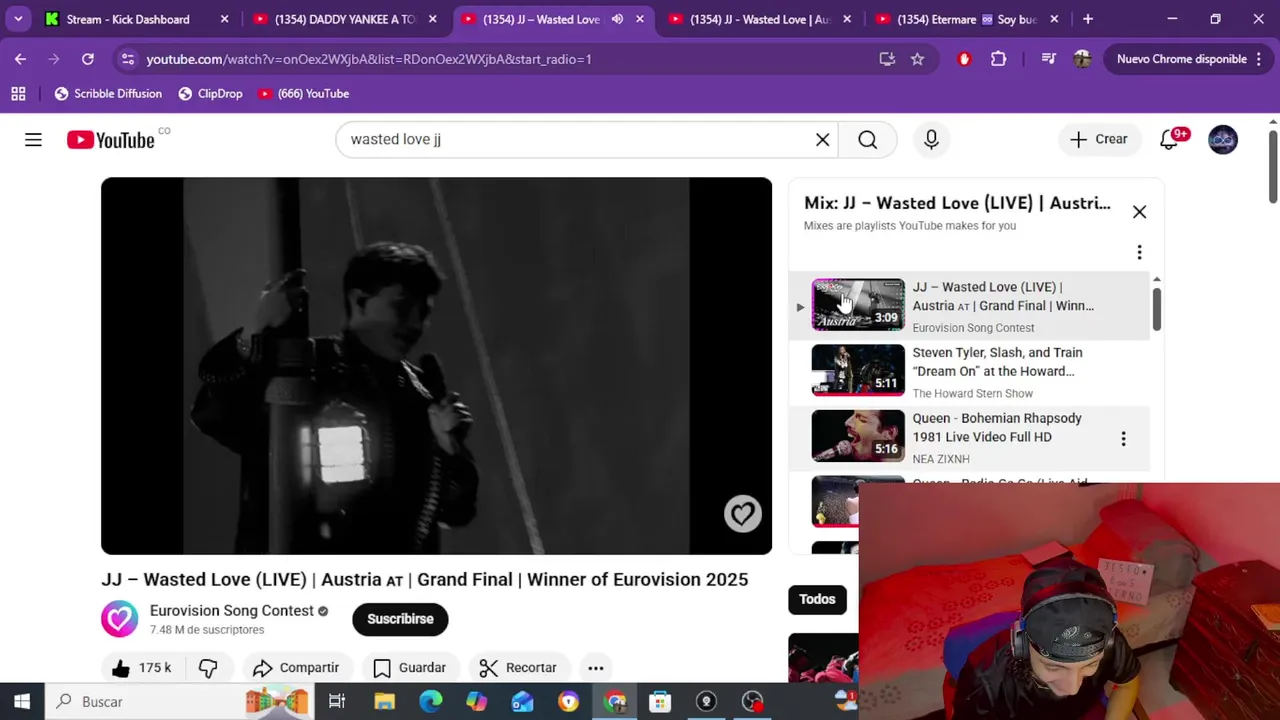Launch Microsoft Edge from the taskbar
The width and height of the screenshot is (1280, 720).
tap(430, 702)
